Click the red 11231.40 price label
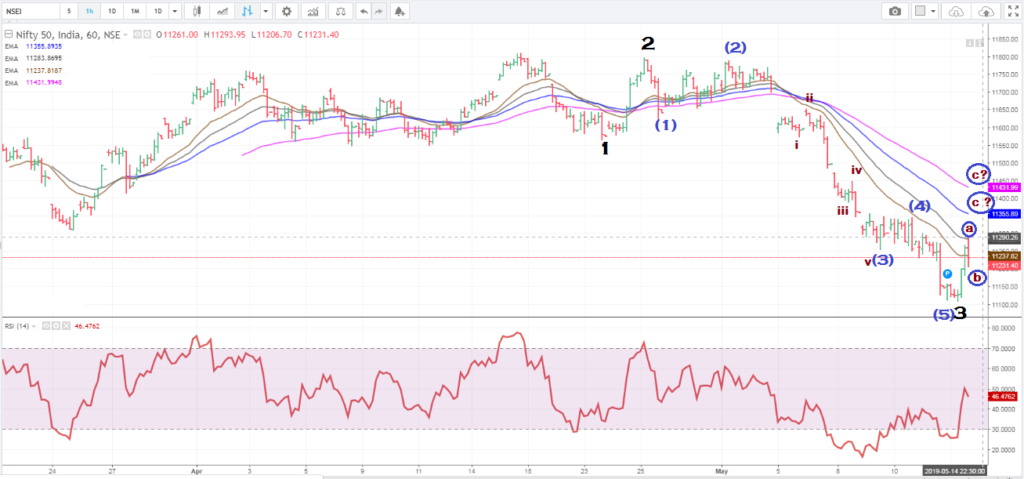The width and height of the screenshot is (1024, 479). tap(1003, 266)
